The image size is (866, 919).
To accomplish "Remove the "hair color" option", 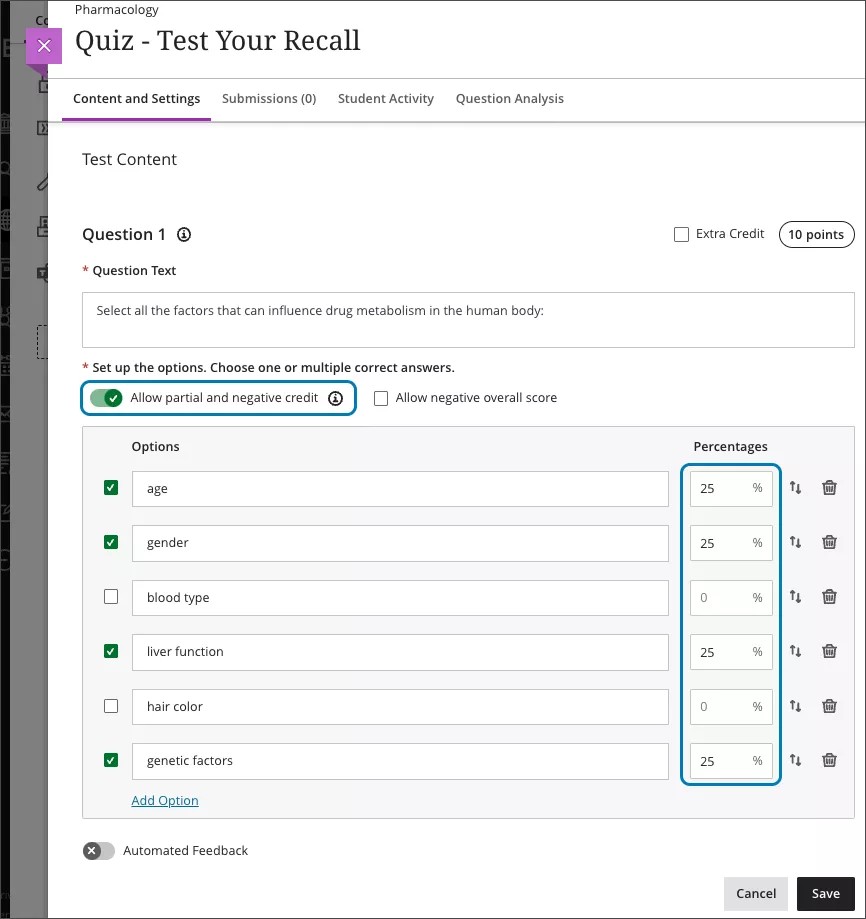I will tap(829, 706).
